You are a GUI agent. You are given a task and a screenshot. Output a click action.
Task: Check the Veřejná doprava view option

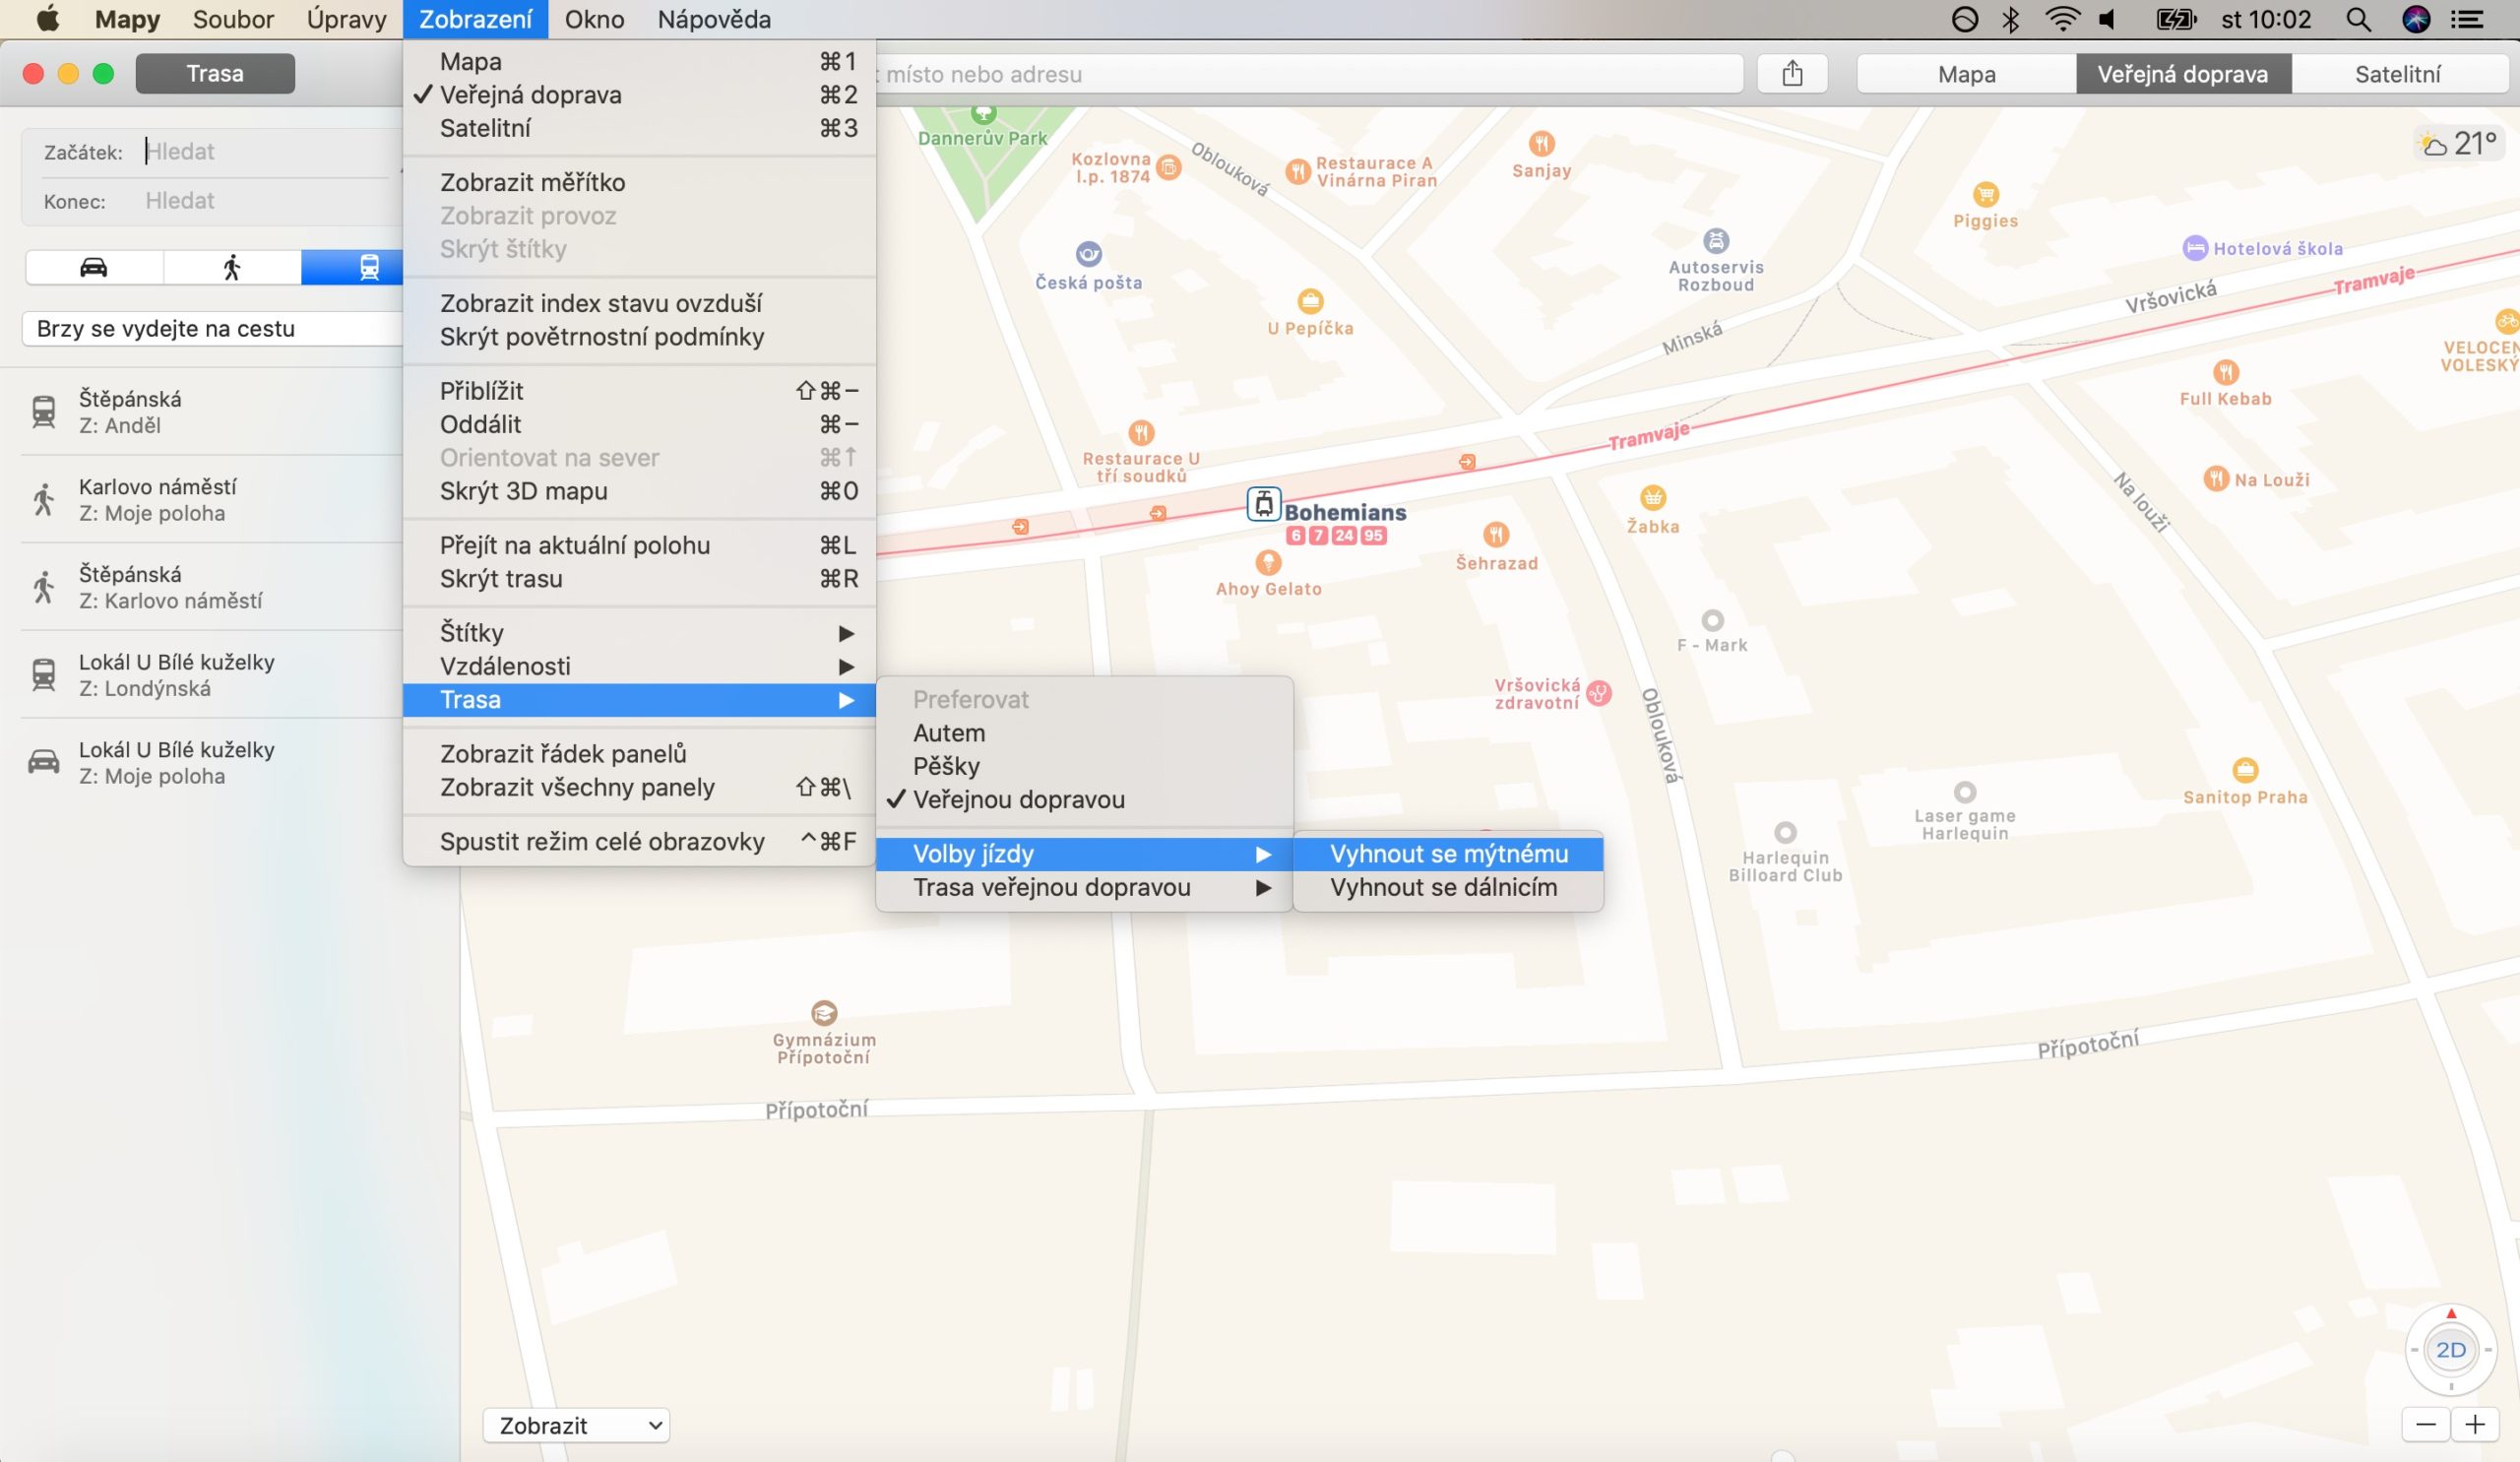(x=530, y=95)
